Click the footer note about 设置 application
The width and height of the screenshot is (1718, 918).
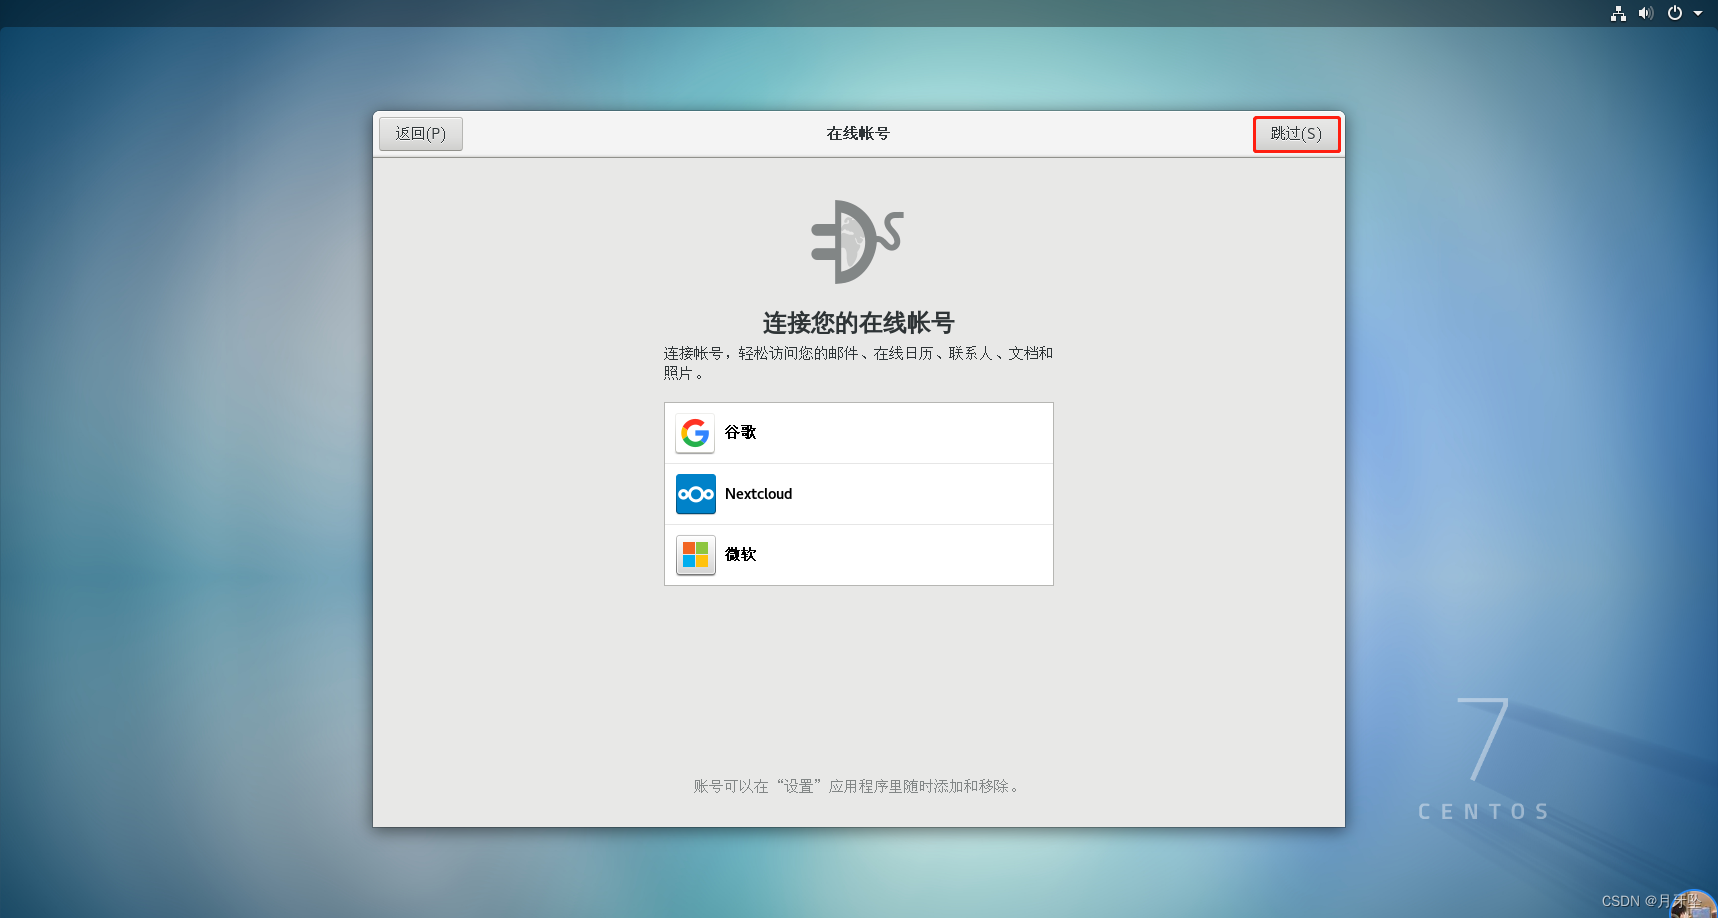tap(858, 787)
